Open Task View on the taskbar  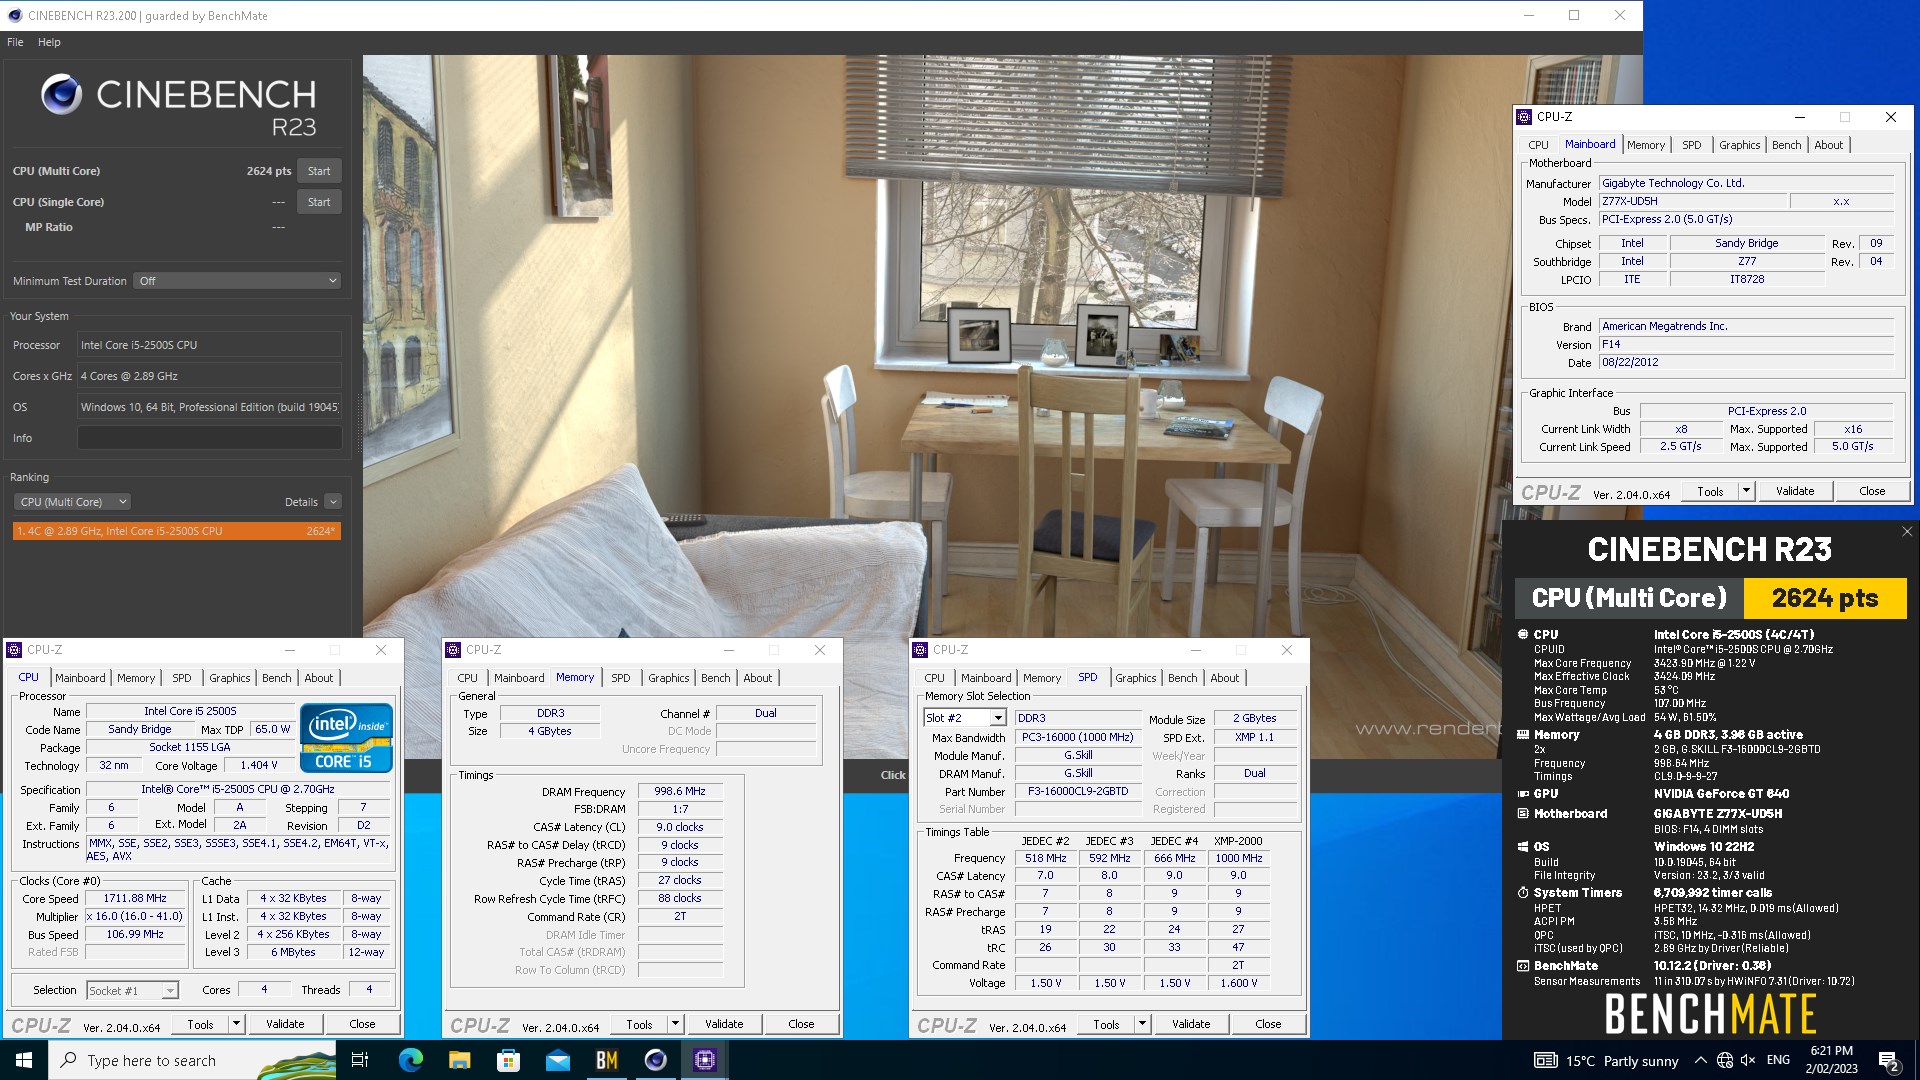point(360,1060)
